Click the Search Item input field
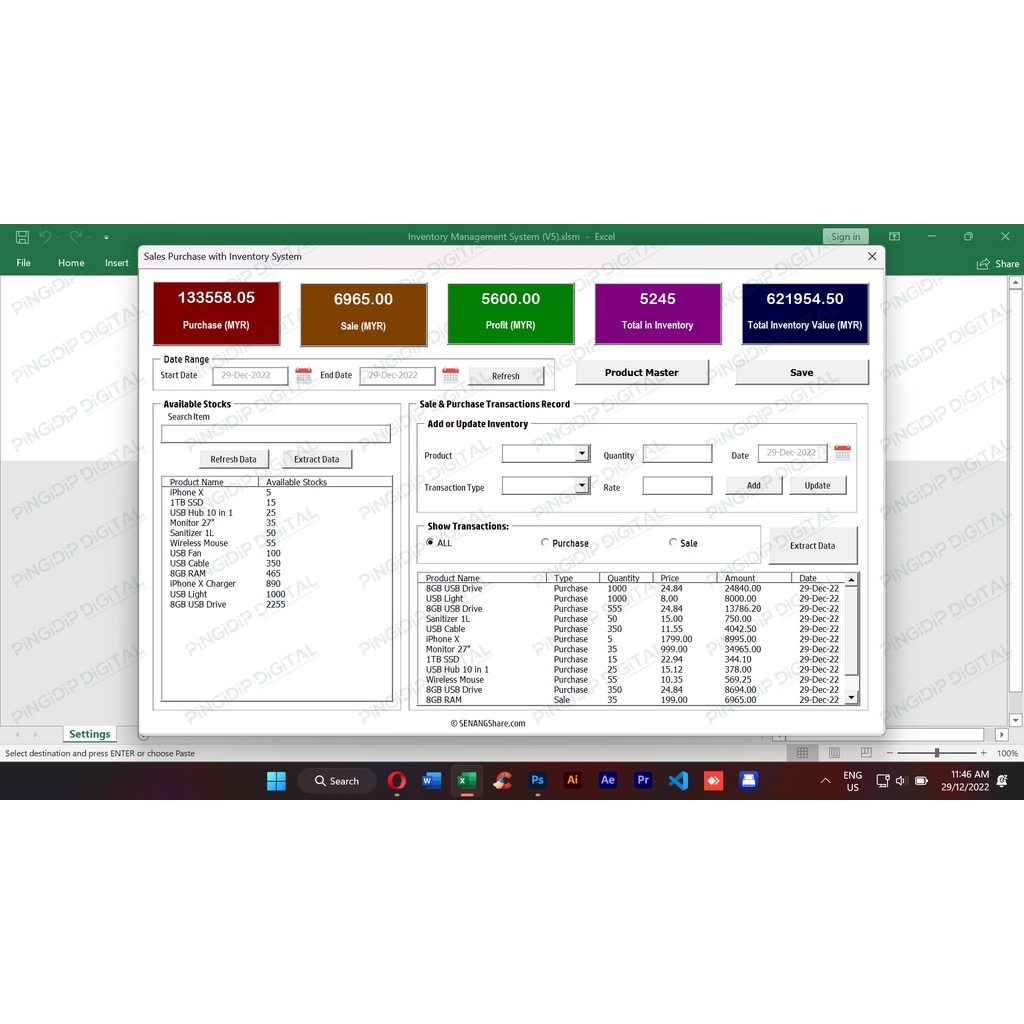 pyautogui.click(x=275, y=432)
